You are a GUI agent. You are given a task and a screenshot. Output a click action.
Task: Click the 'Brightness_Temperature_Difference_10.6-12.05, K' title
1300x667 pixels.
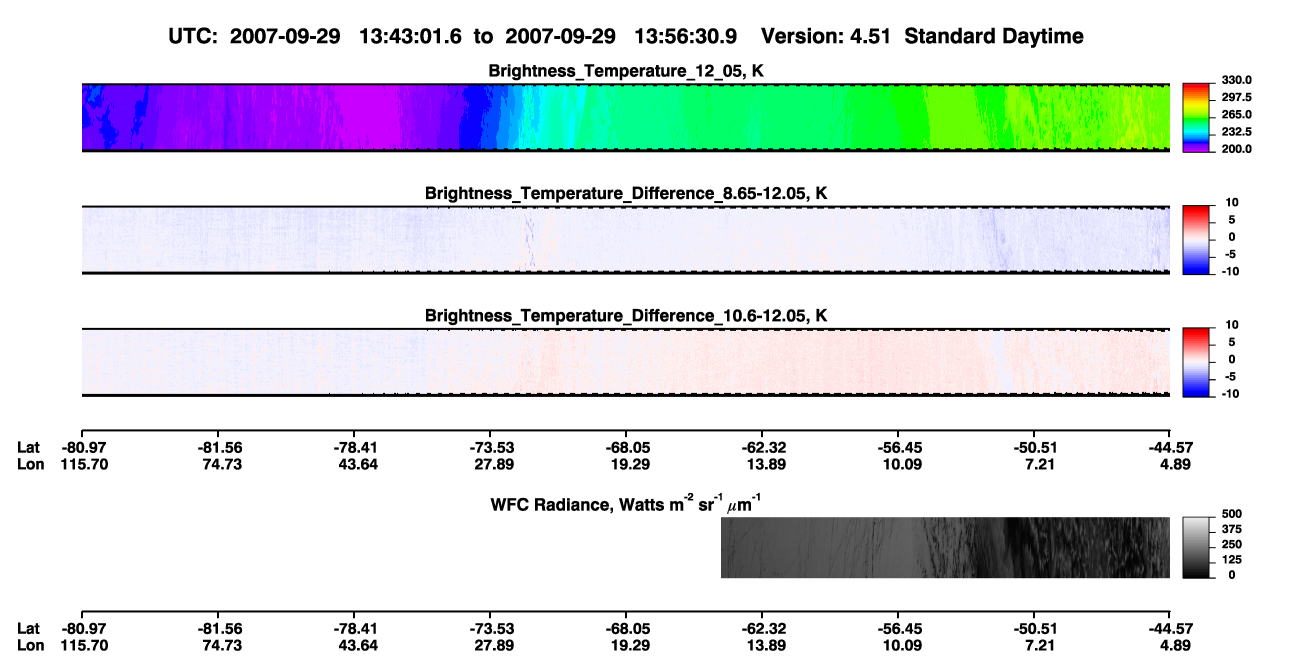(x=626, y=316)
